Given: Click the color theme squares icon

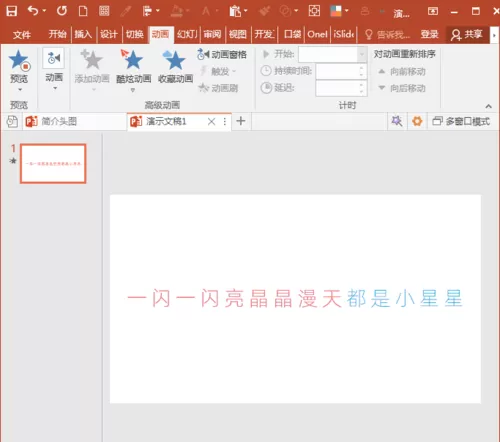Looking at the screenshot, I should pos(336,11).
